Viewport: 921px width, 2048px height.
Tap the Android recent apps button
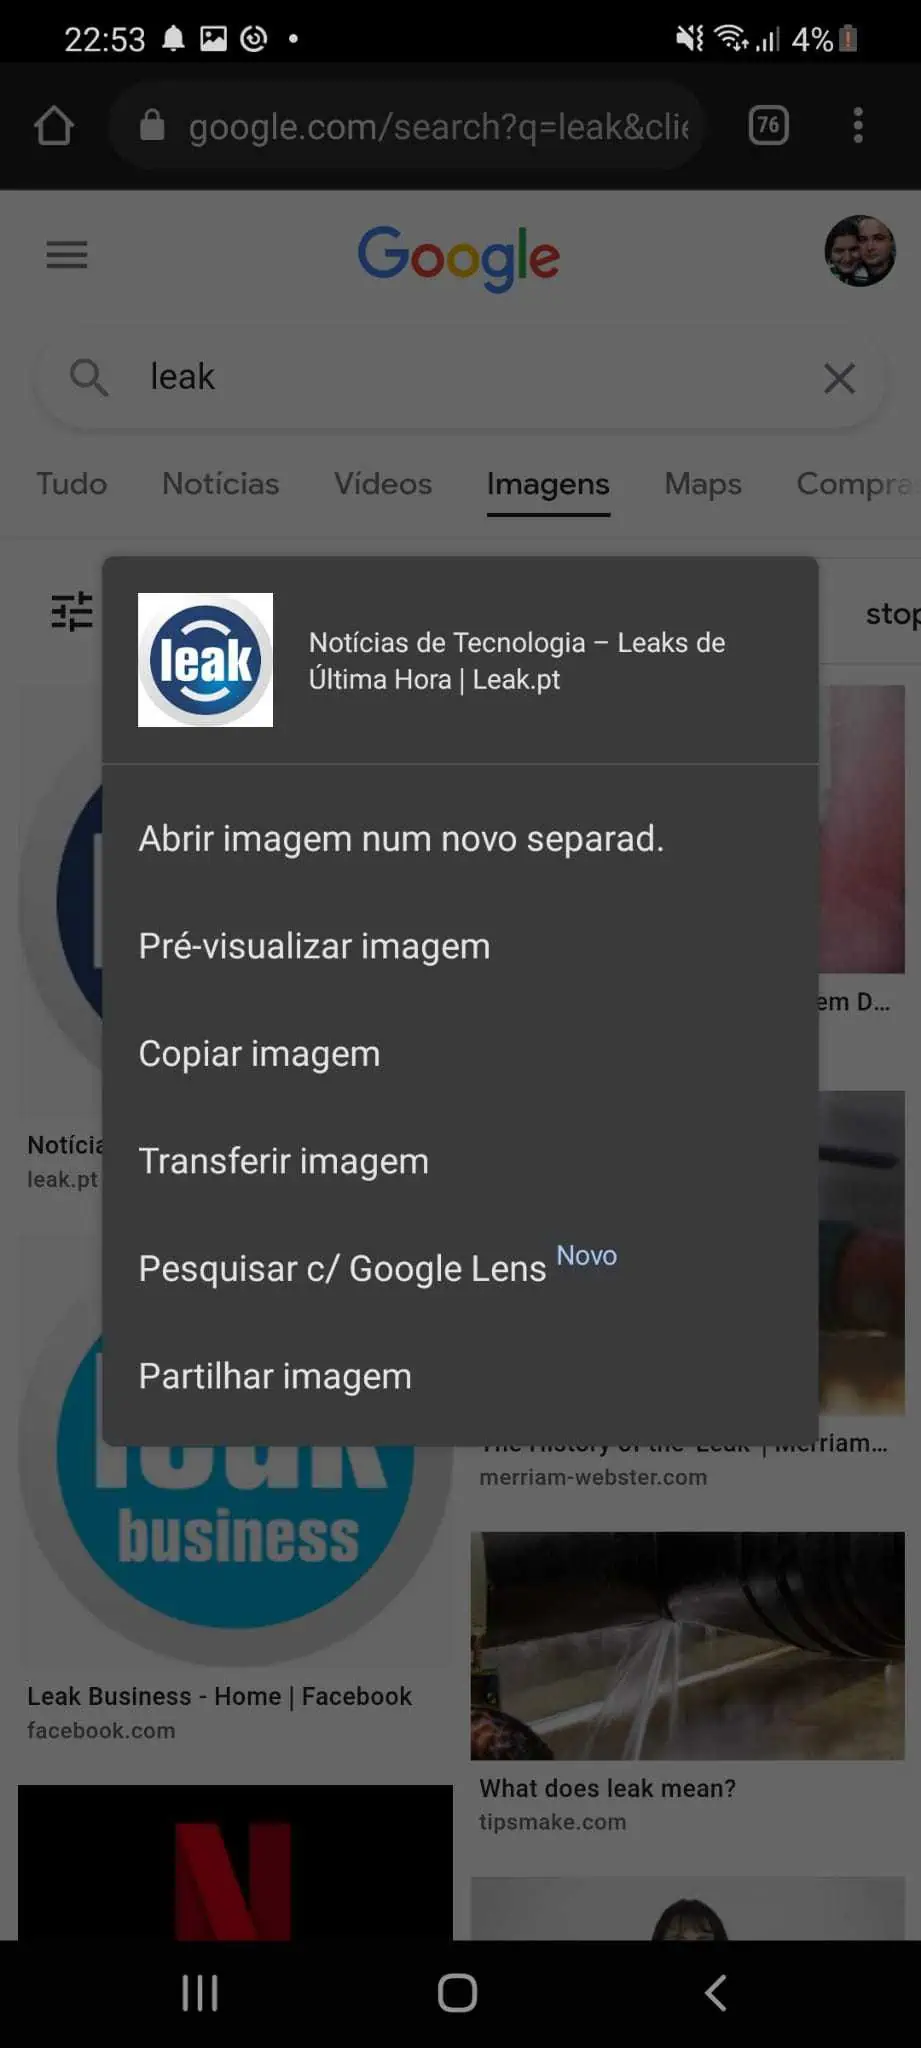click(x=200, y=1993)
